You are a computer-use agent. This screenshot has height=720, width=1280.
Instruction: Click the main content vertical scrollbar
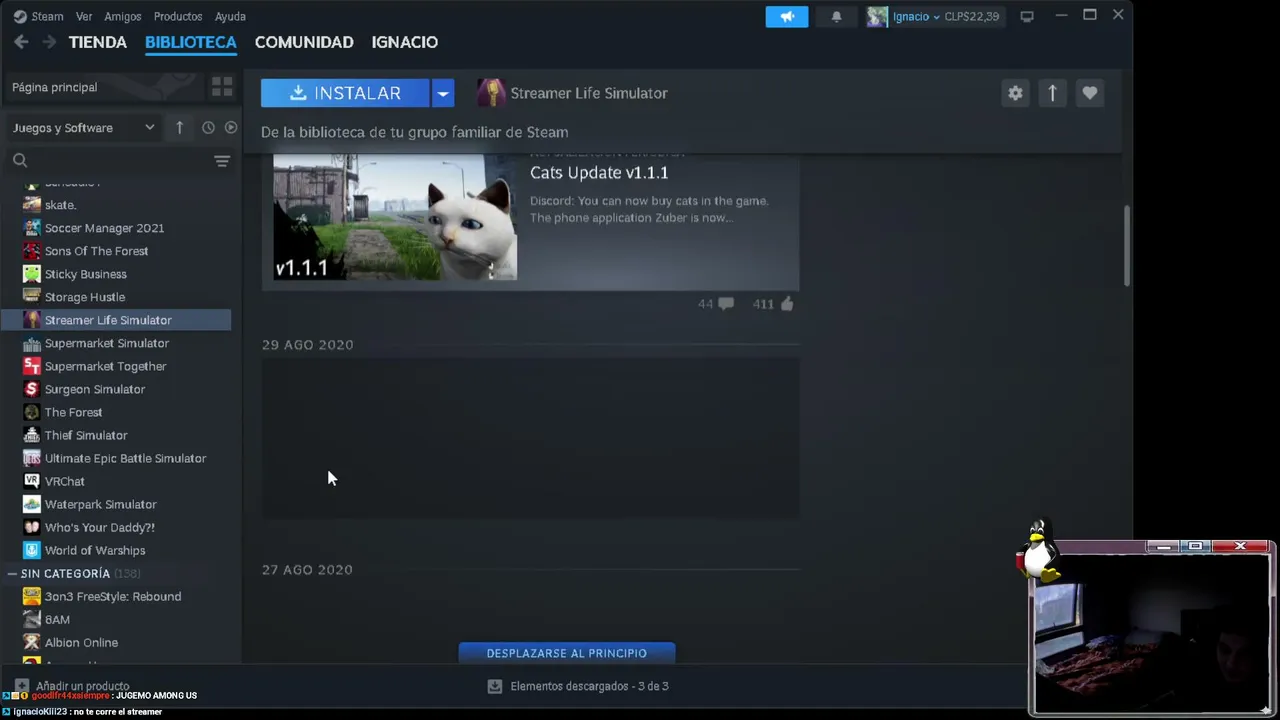coord(1127,245)
